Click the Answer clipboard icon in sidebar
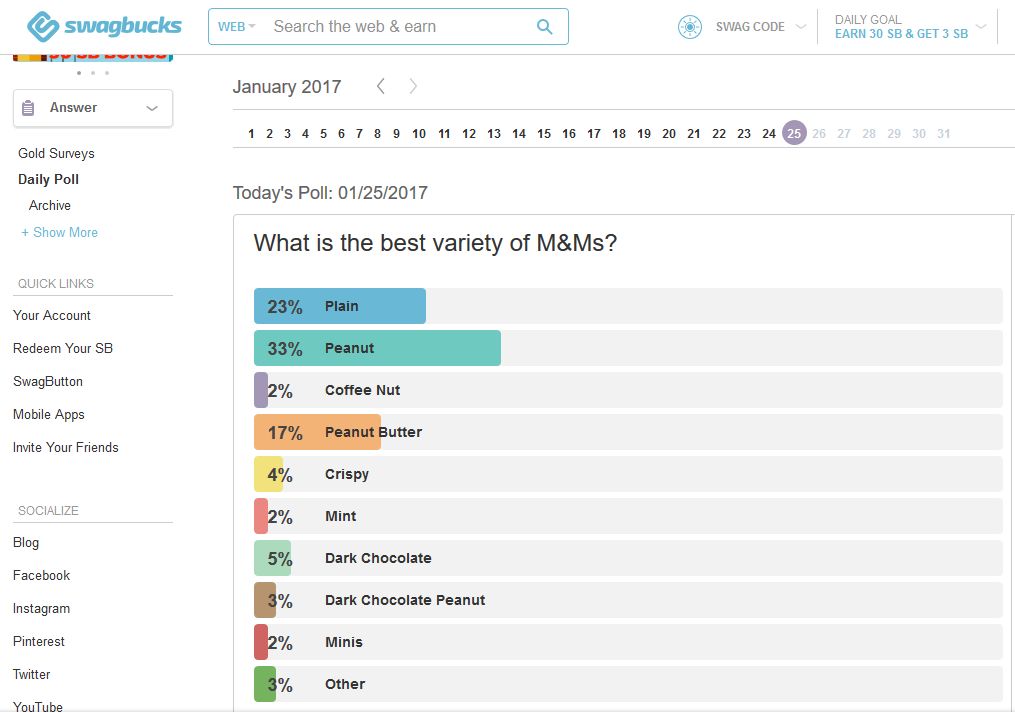 [27, 107]
